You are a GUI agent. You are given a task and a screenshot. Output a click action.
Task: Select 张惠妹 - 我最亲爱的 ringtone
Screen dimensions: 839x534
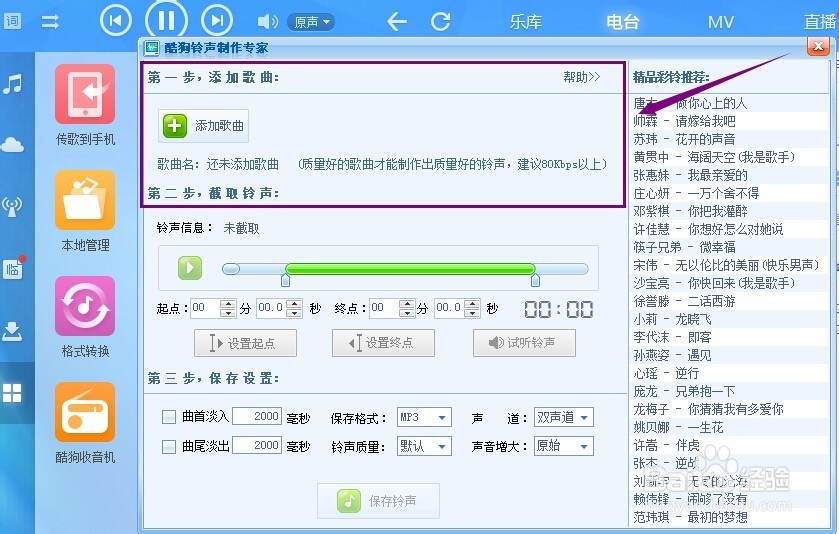coord(690,176)
